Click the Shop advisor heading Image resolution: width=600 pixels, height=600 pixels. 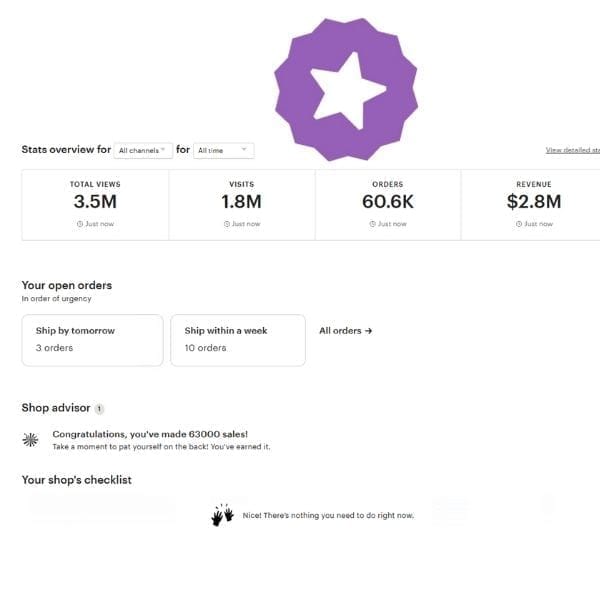[x=56, y=408]
